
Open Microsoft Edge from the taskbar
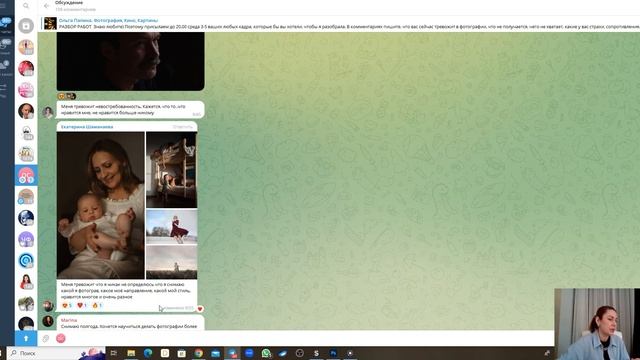pos(148,353)
